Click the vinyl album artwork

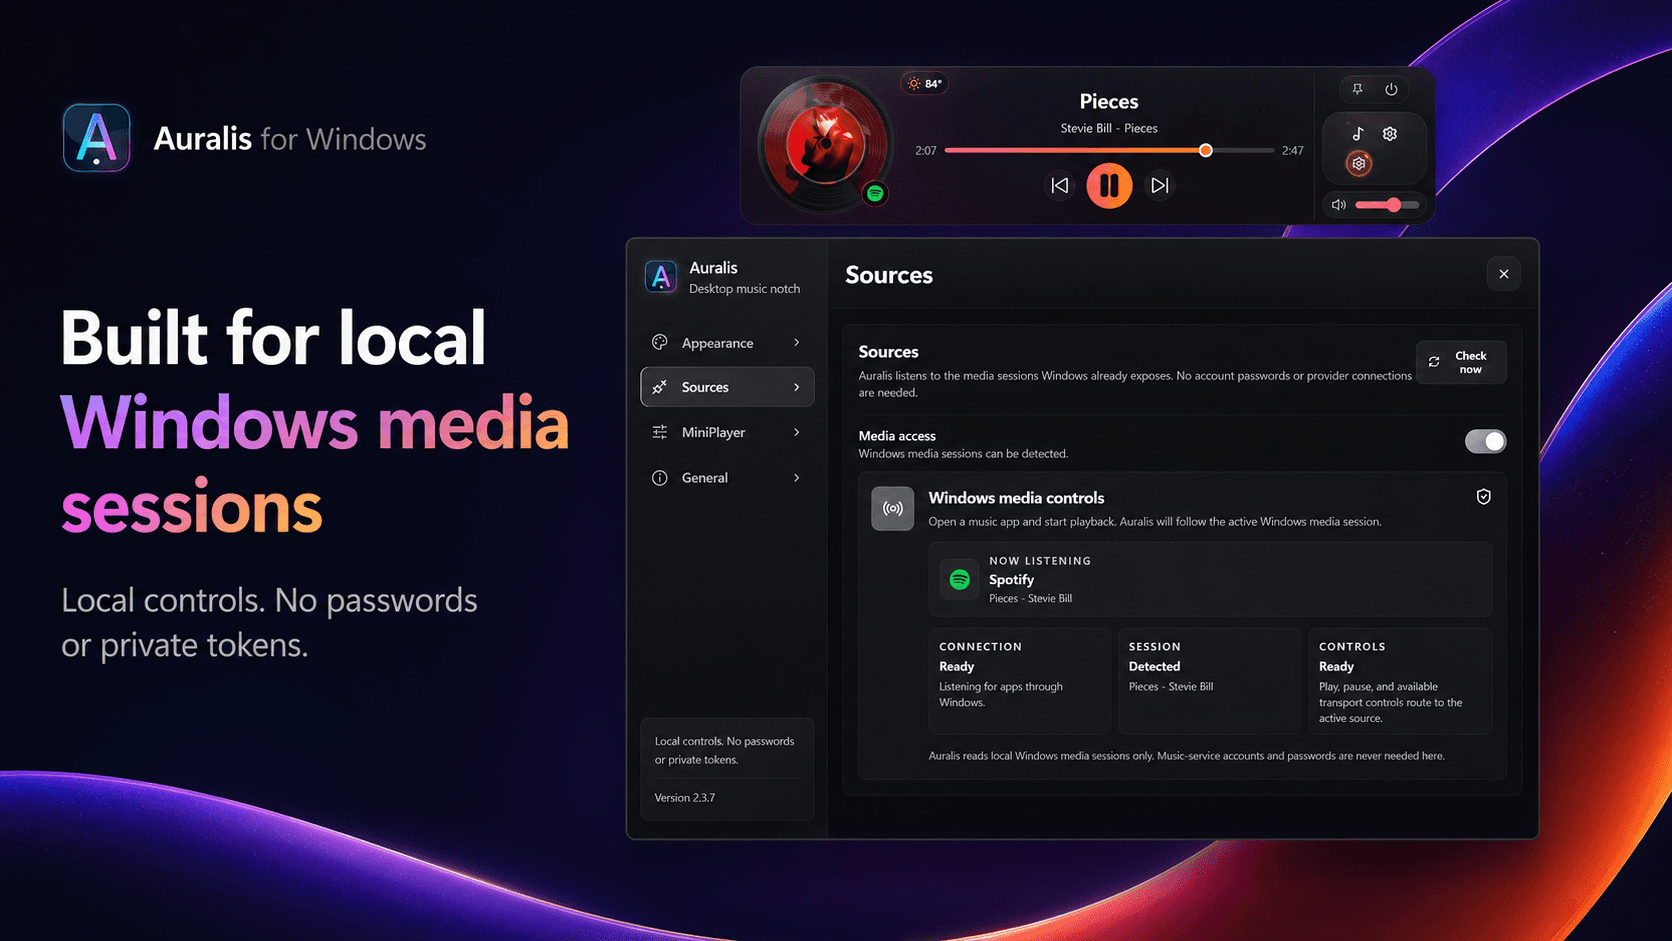click(x=824, y=143)
